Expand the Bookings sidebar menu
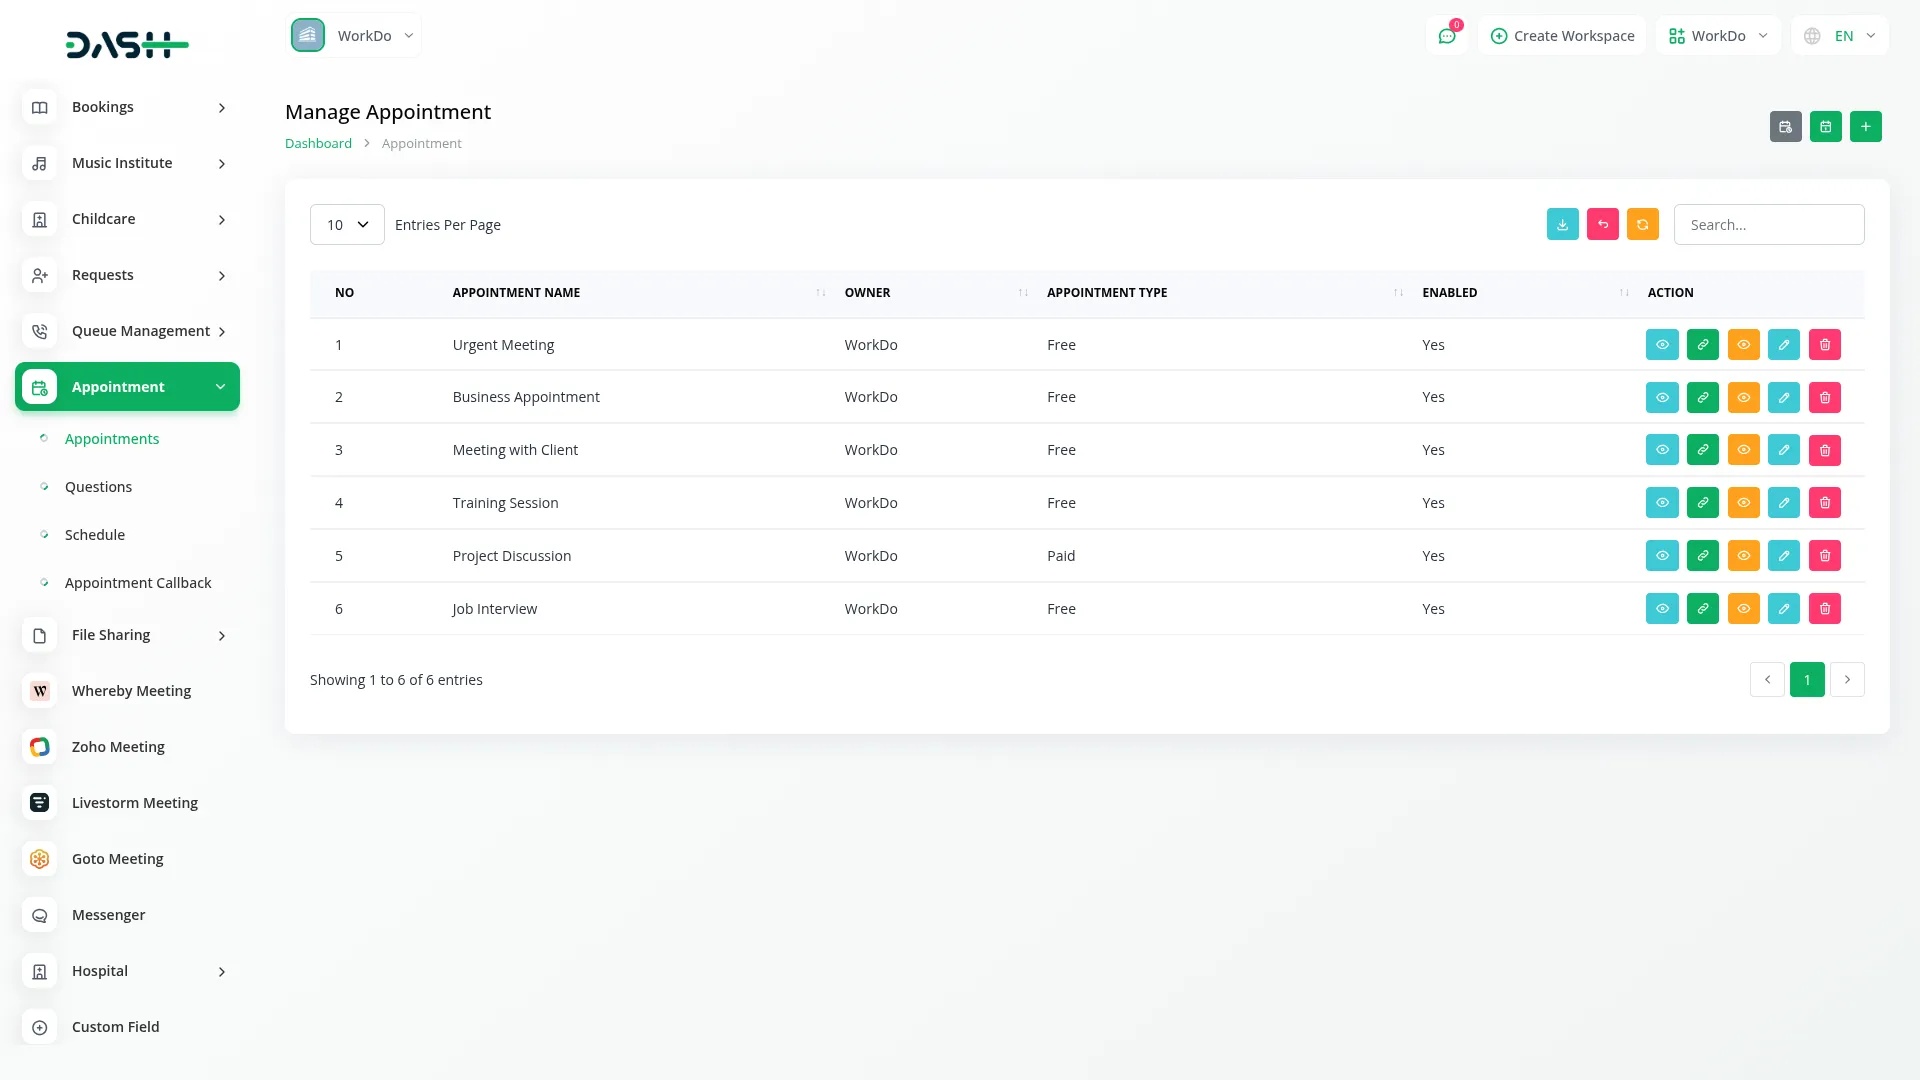Image resolution: width=1920 pixels, height=1080 pixels. (127, 107)
